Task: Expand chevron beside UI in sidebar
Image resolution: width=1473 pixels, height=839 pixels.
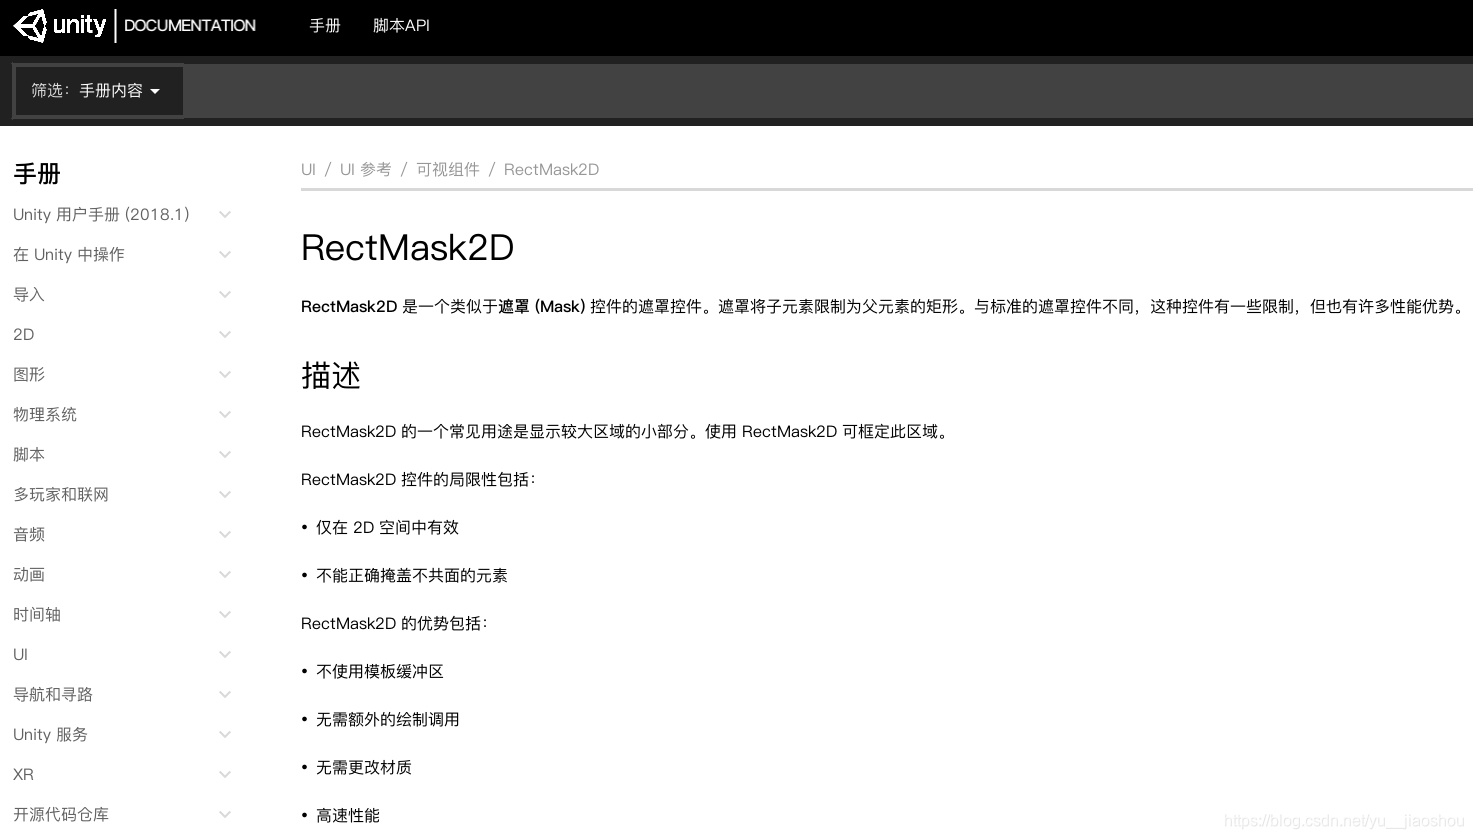Action: pos(225,655)
